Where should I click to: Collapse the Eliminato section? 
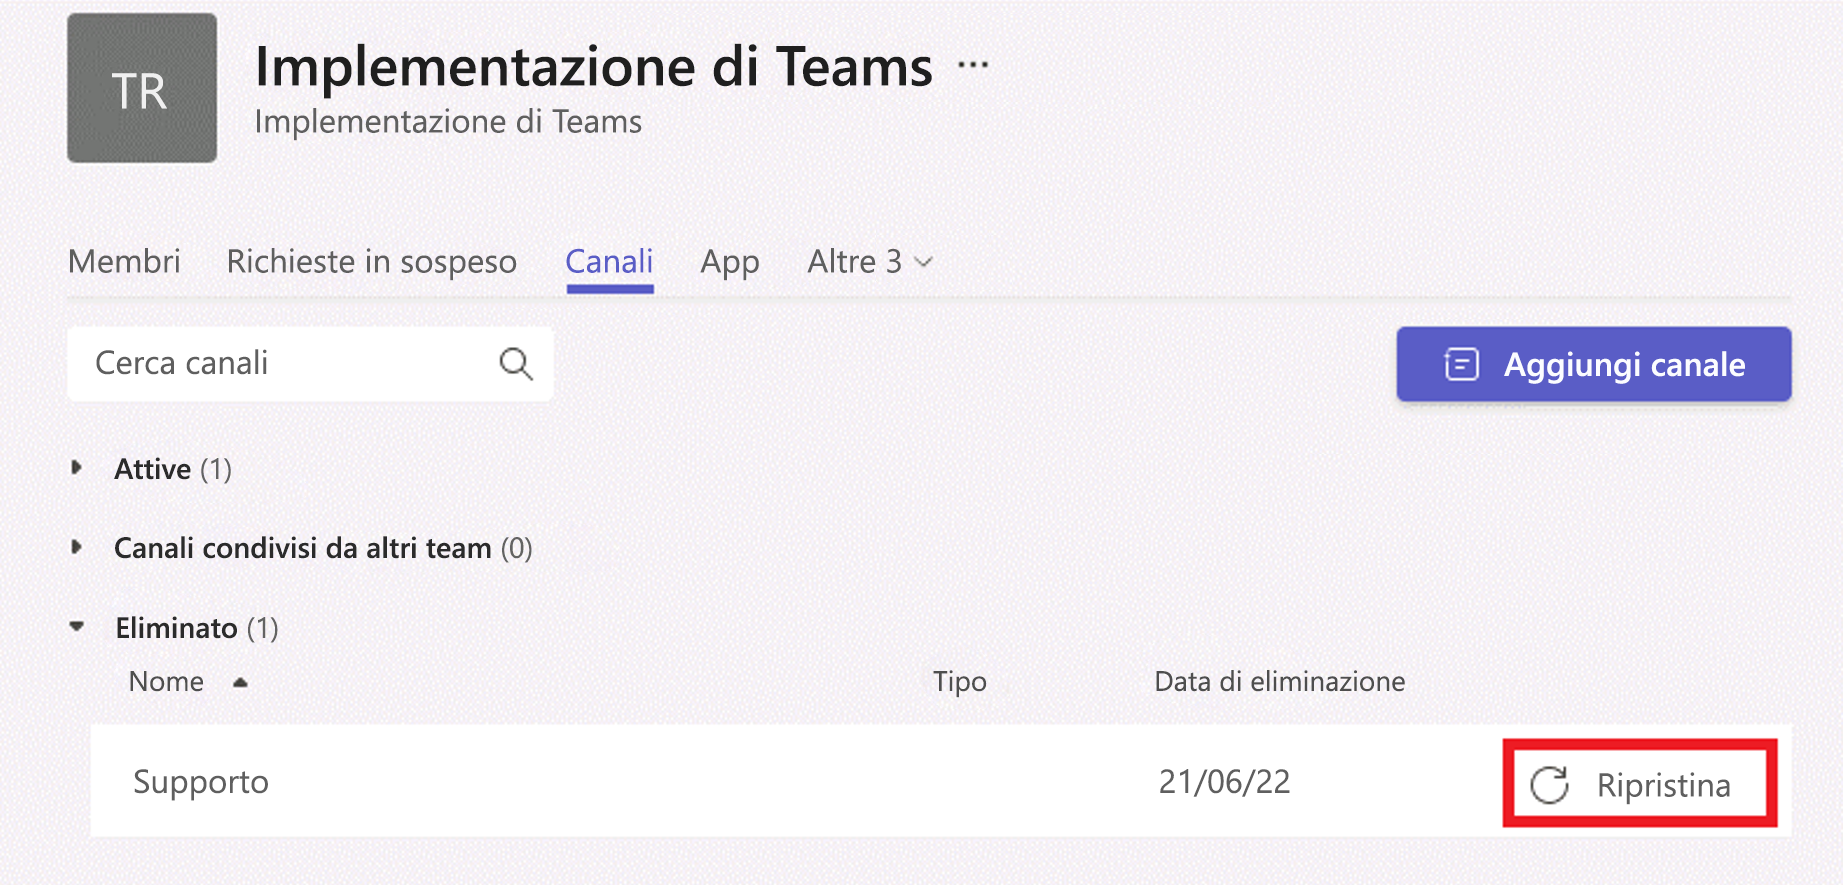point(77,627)
